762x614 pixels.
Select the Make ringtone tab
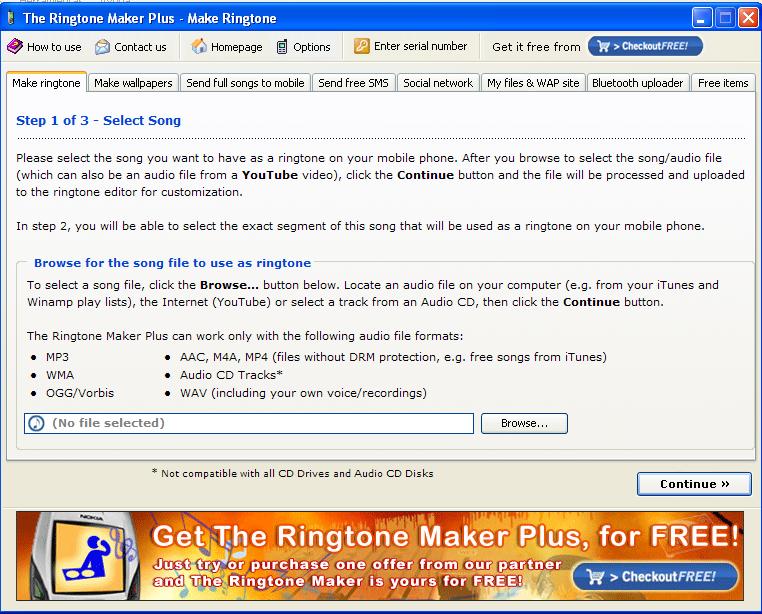click(x=46, y=83)
